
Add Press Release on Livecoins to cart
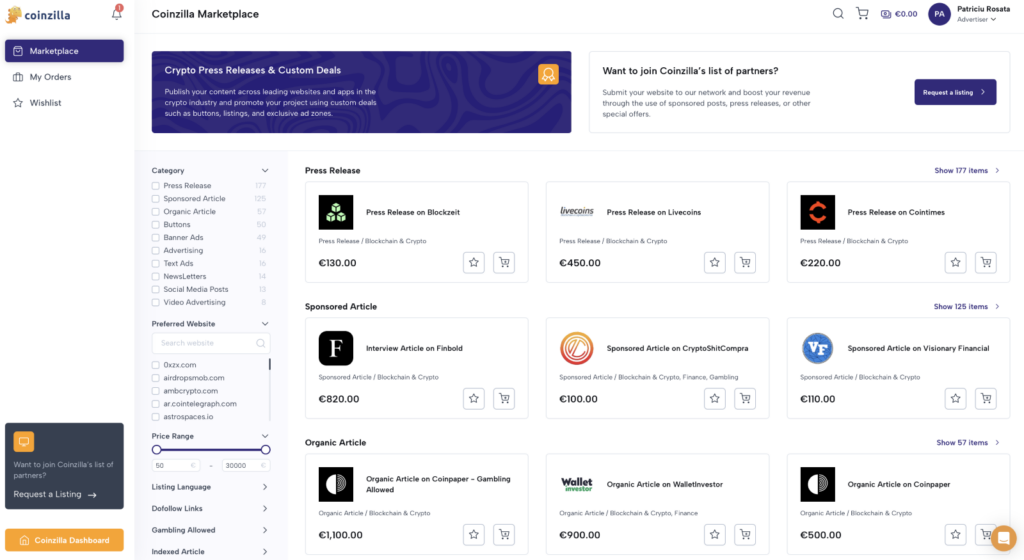[745, 262]
